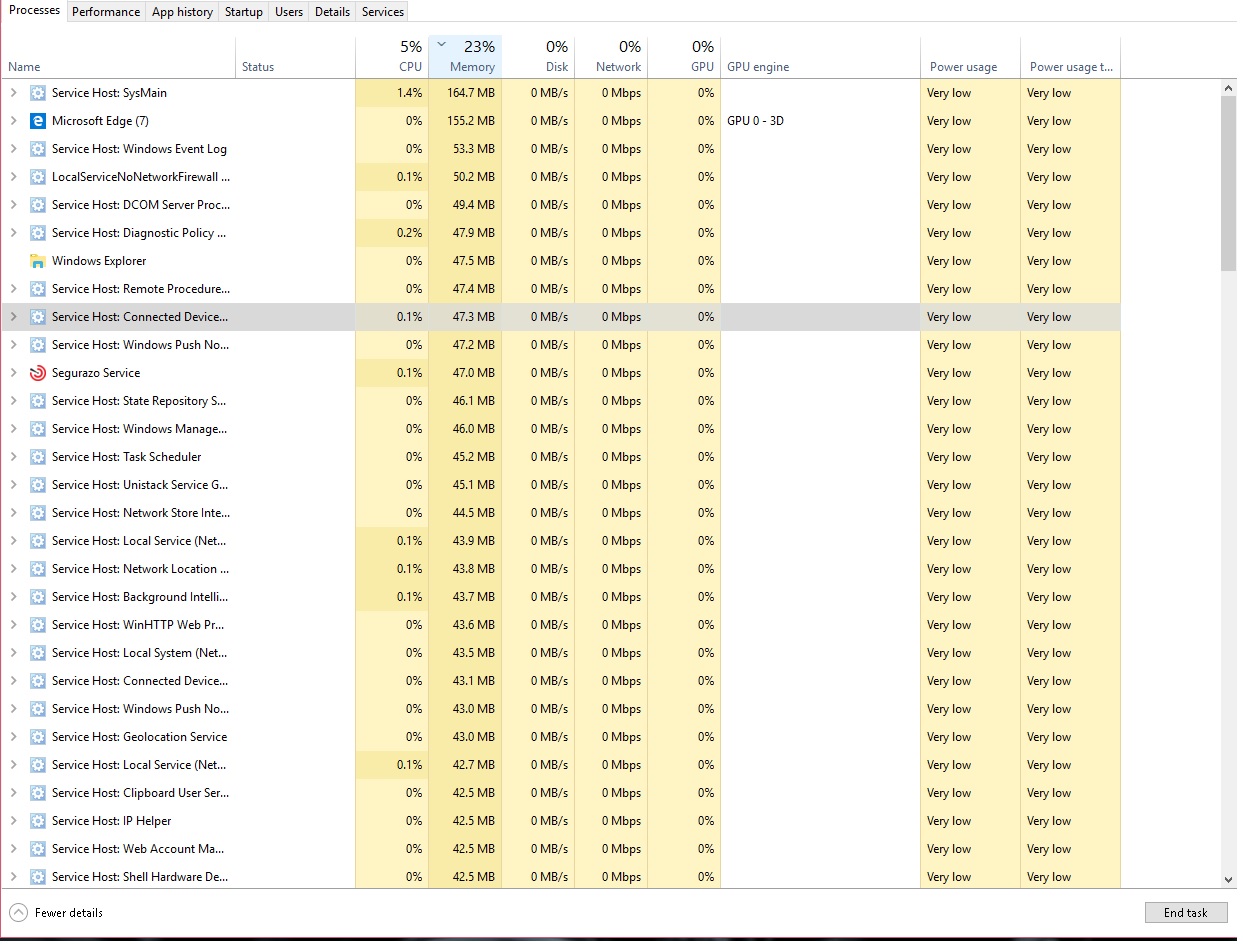Click the Service Host: Geolocation Service icon
This screenshot has height=945, width=1243.
click(x=37, y=737)
